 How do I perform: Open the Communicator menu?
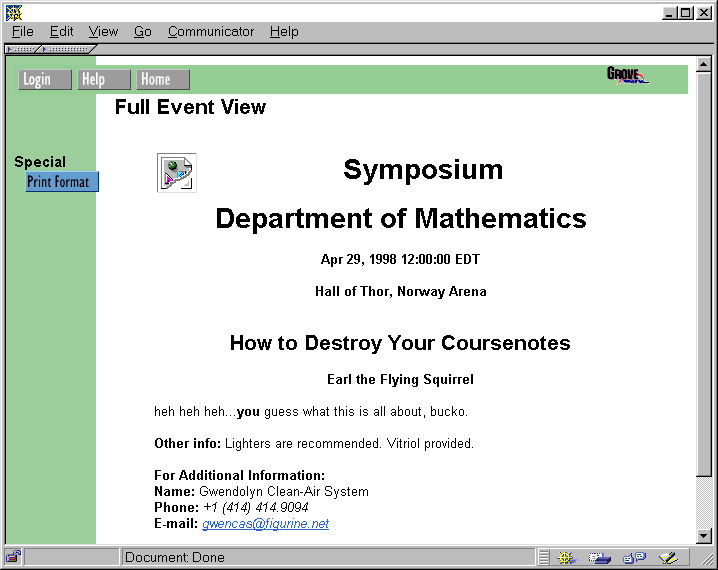pos(210,31)
